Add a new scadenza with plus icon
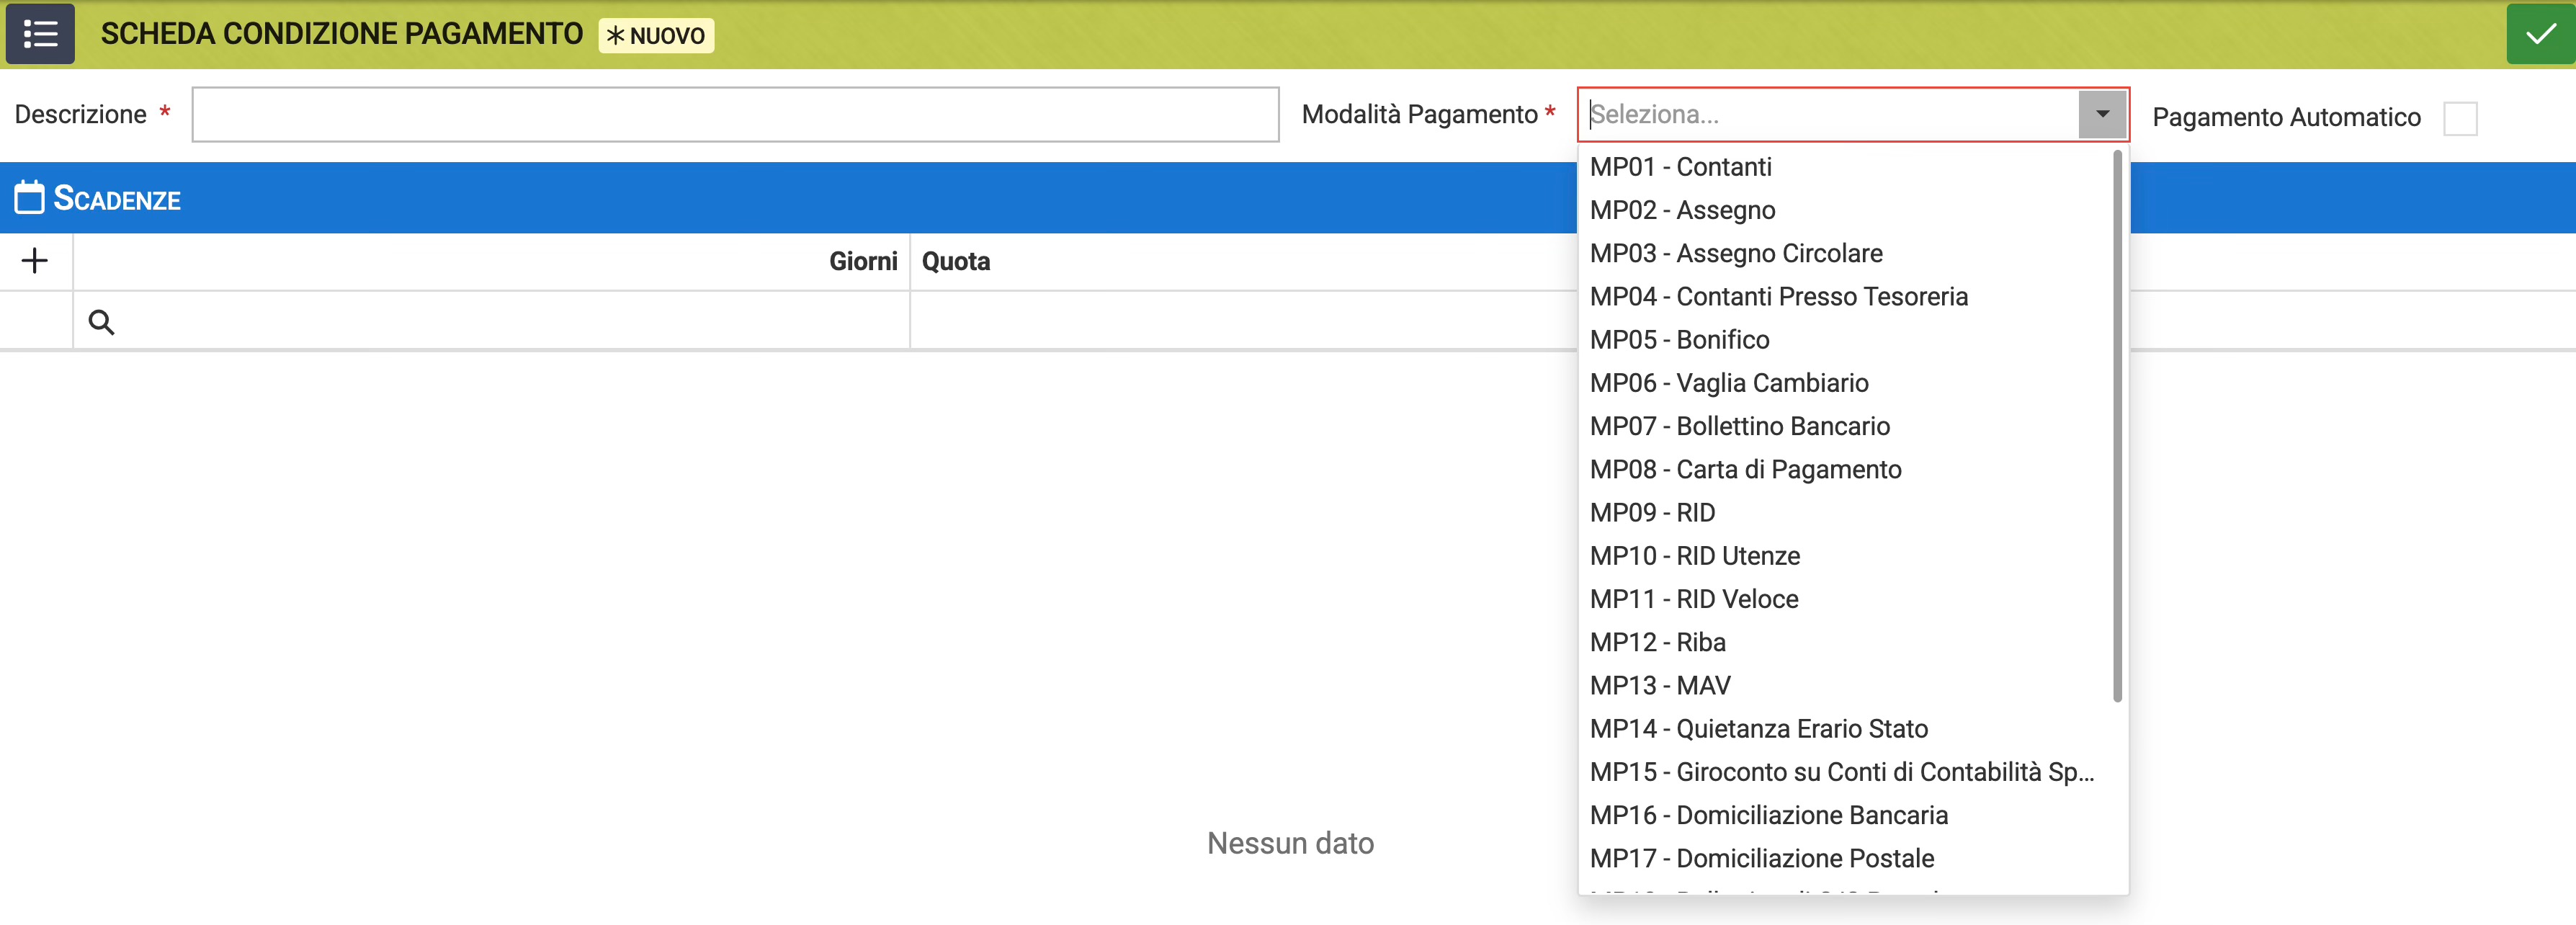The width and height of the screenshot is (2576, 925). (35, 261)
